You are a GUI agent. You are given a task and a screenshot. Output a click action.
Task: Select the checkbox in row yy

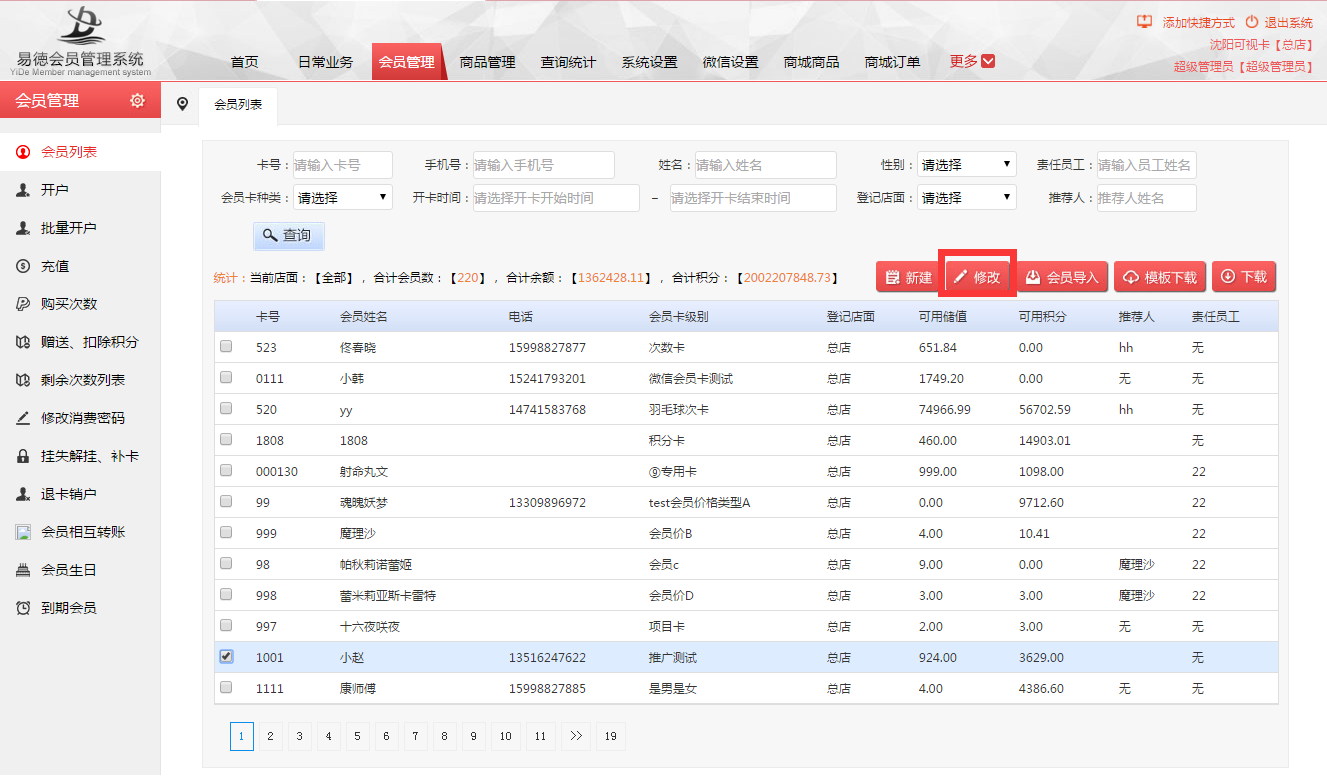[226, 408]
